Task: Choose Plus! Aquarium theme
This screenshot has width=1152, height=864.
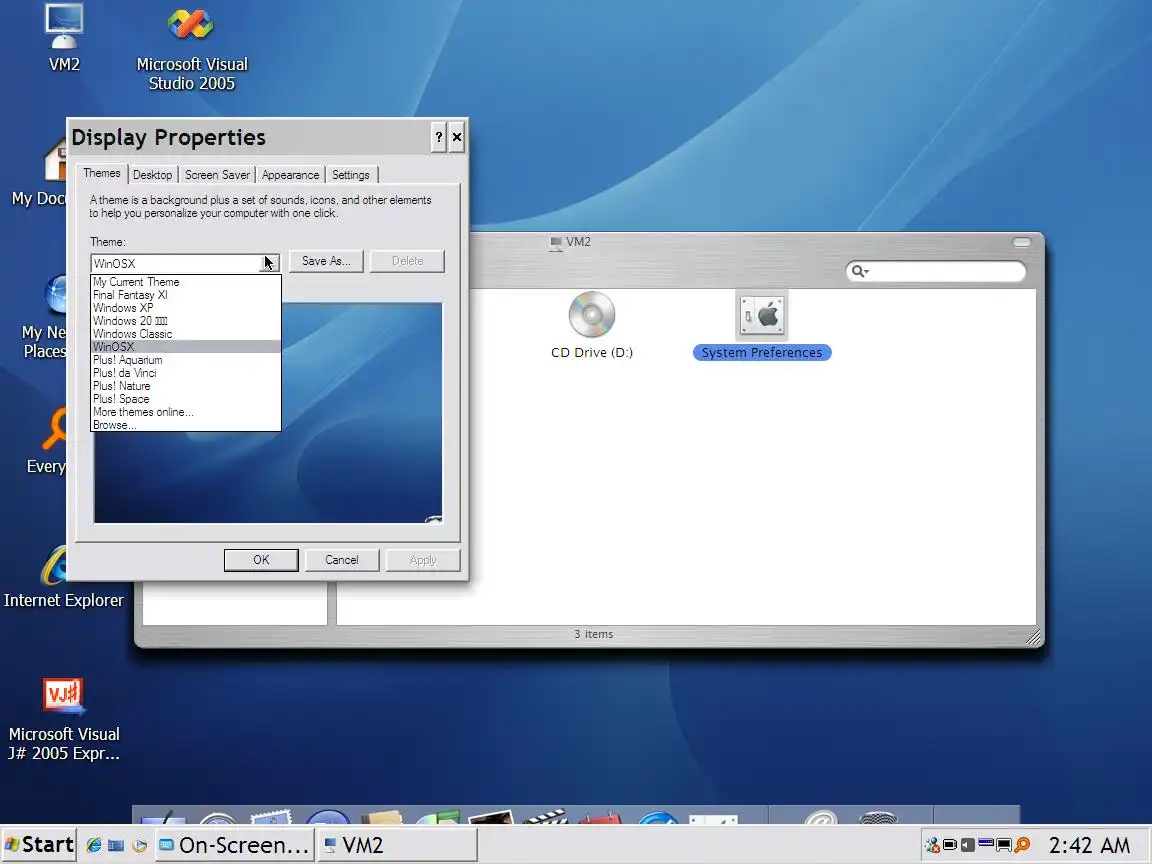Action: [x=185, y=360]
